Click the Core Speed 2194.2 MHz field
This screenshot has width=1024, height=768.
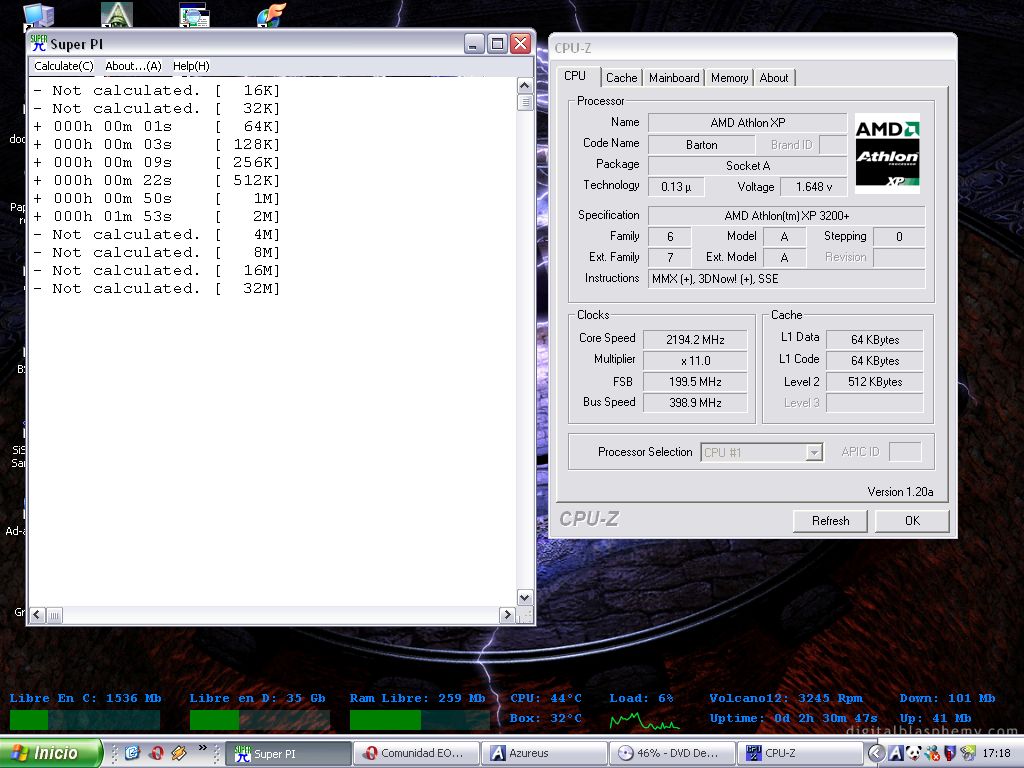click(x=695, y=340)
